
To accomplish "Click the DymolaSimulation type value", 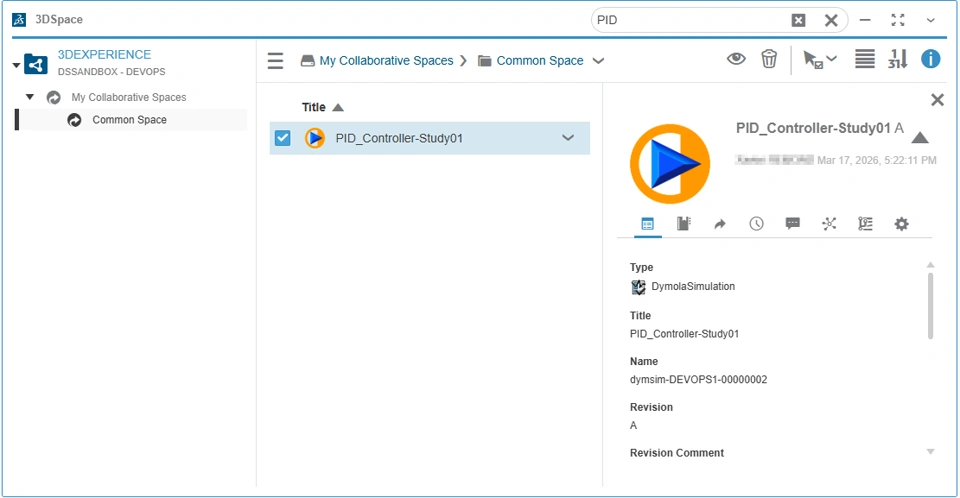I will pos(693,287).
